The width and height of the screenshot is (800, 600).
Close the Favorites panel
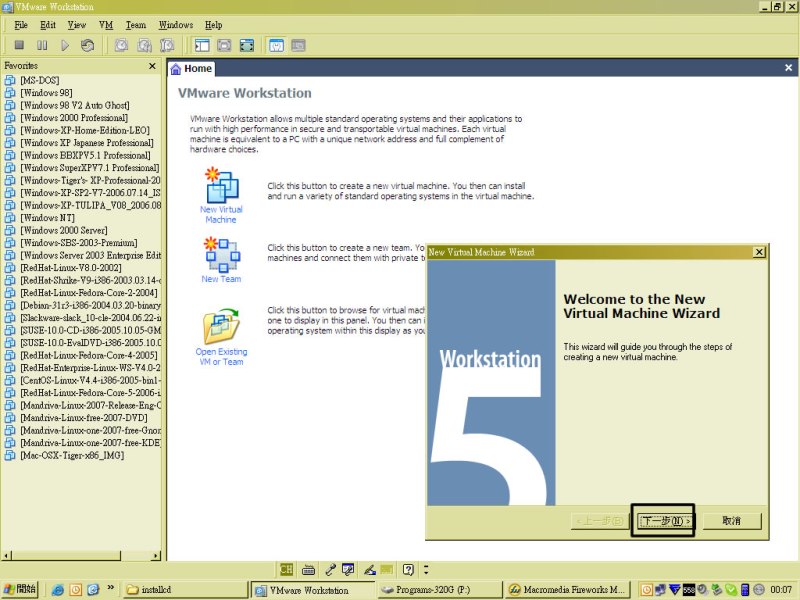click(x=152, y=66)
